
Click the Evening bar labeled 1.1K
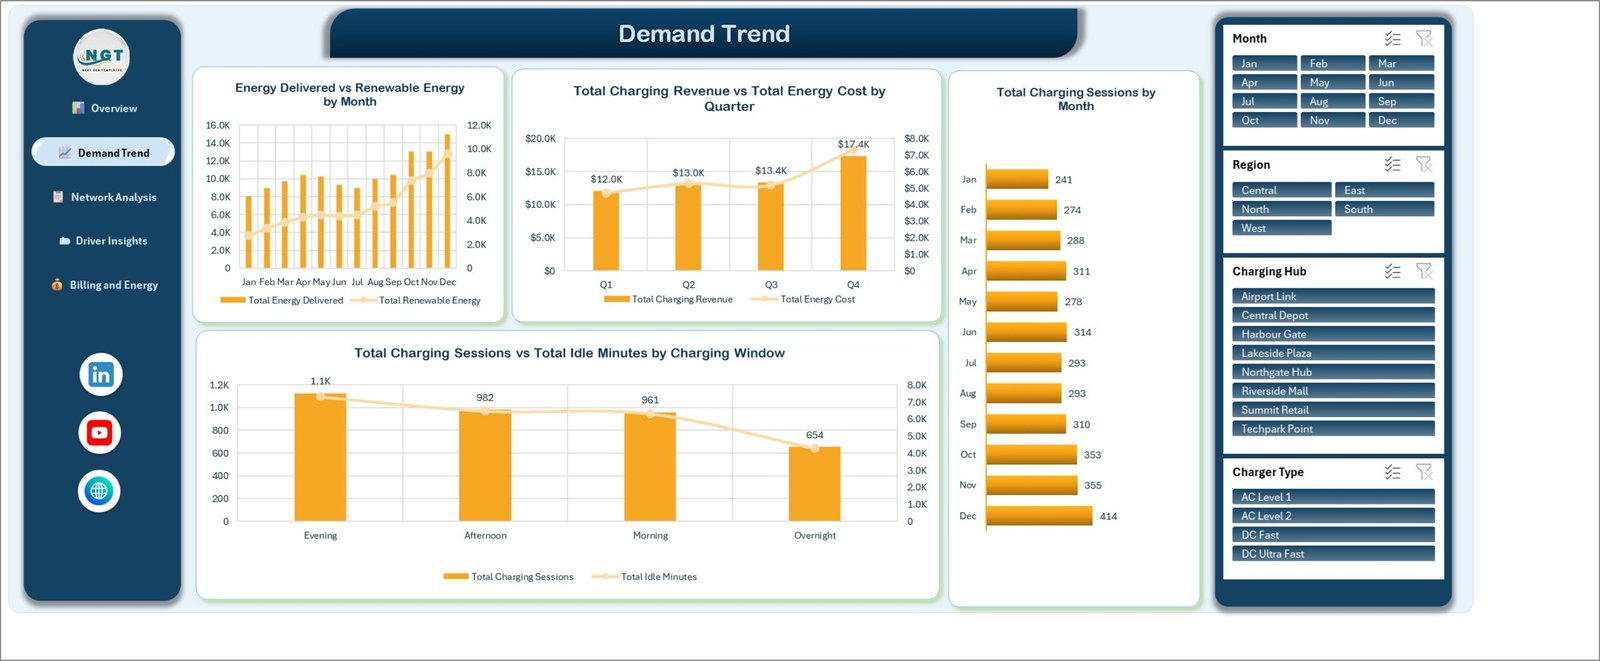320,457
